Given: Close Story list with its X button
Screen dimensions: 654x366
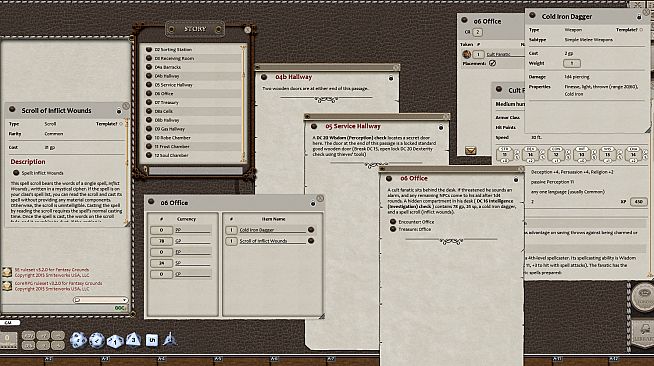Looking at the screenshot, I should 247,30.
